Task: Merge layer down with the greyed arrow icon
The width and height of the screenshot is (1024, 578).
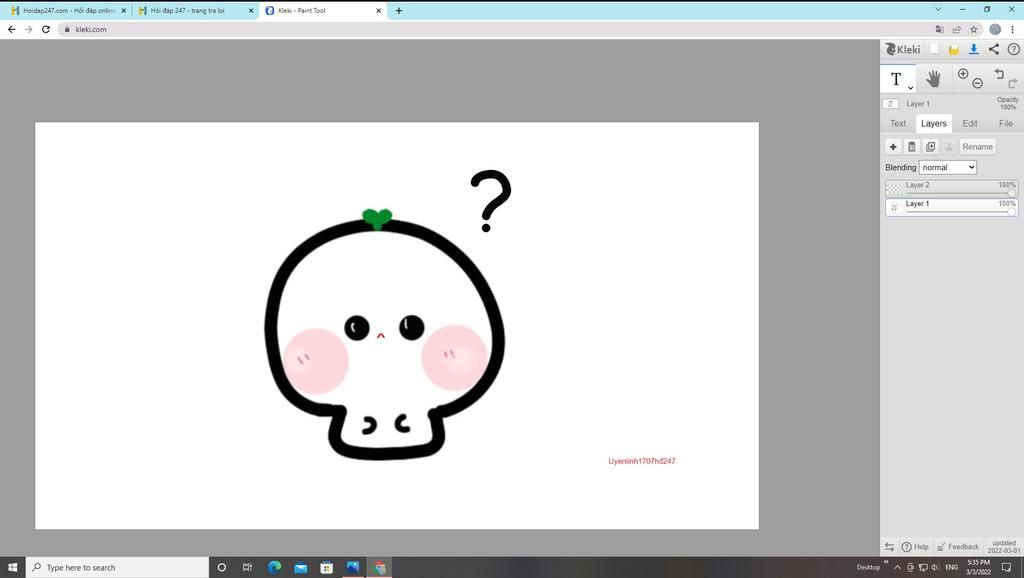Action: tap(949, 147)
